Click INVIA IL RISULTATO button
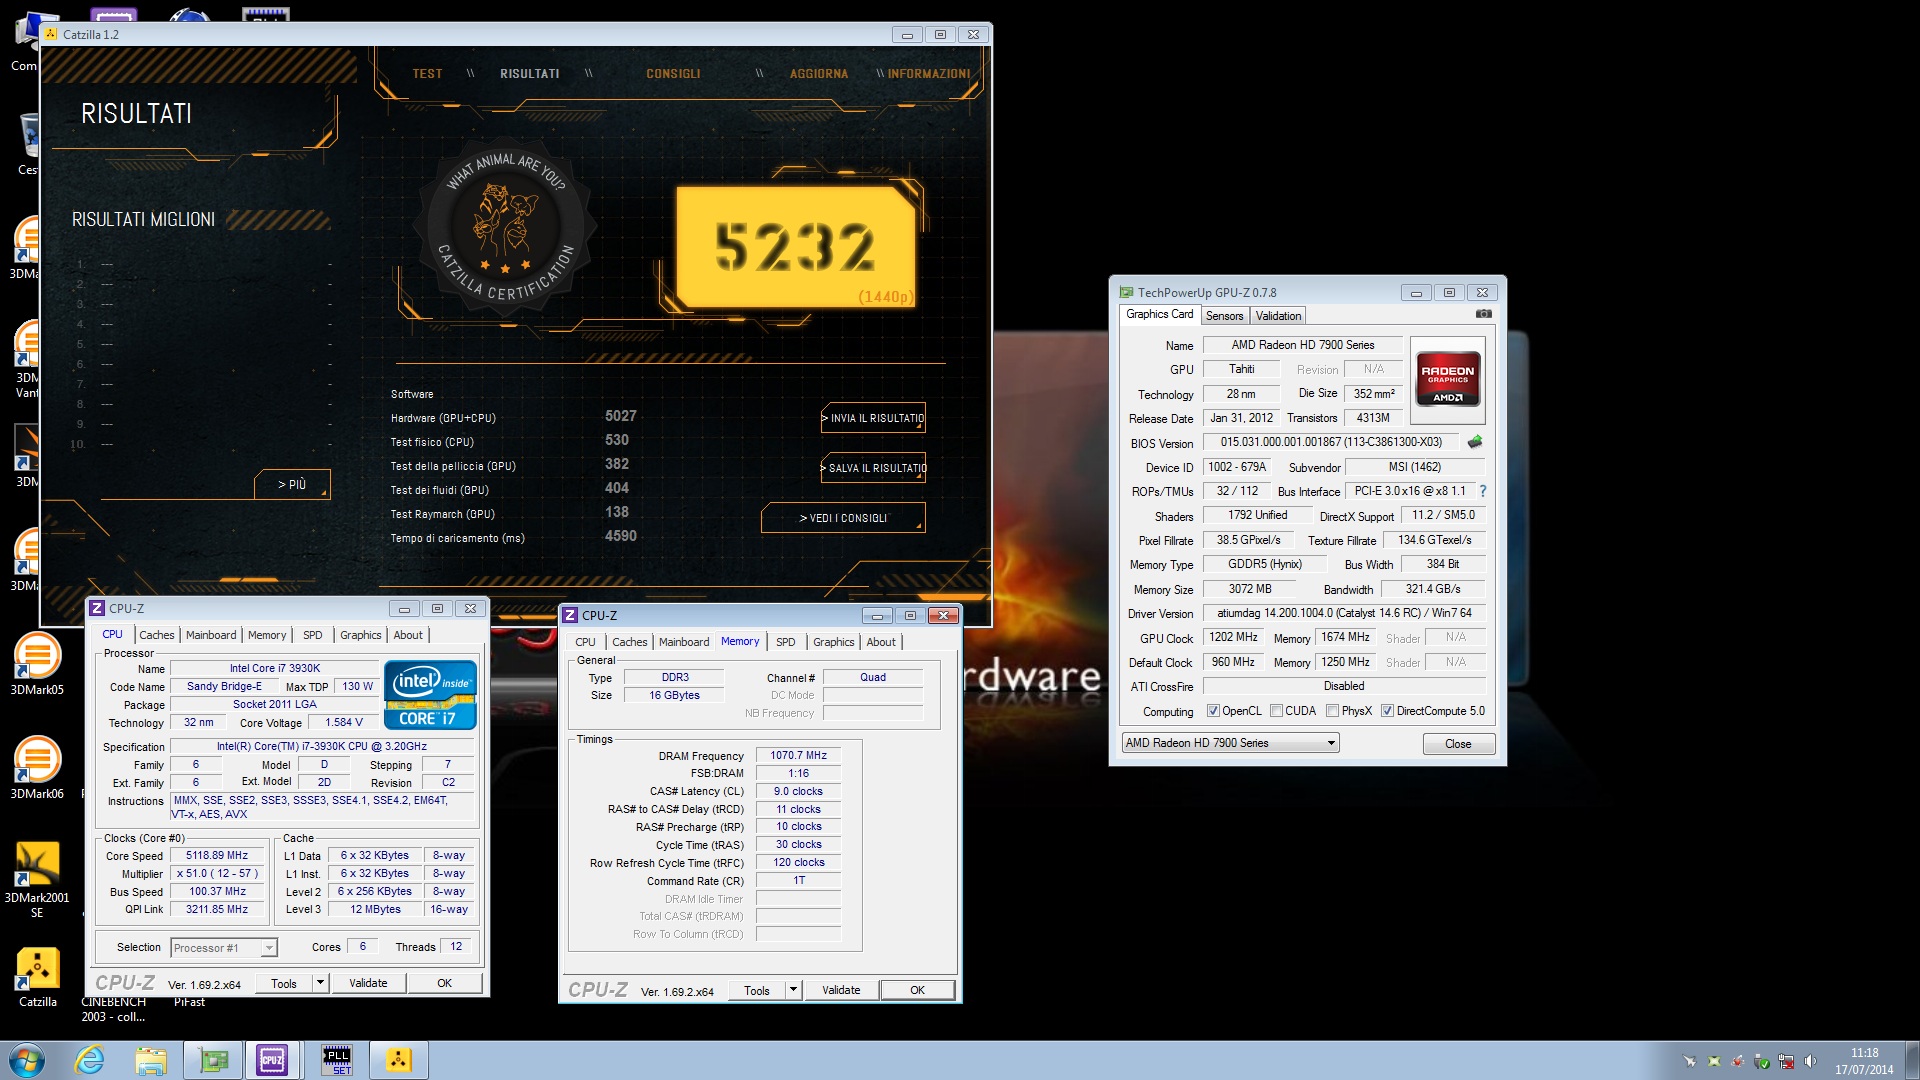Screen dimensions: 1920x1080 (873, 418)
